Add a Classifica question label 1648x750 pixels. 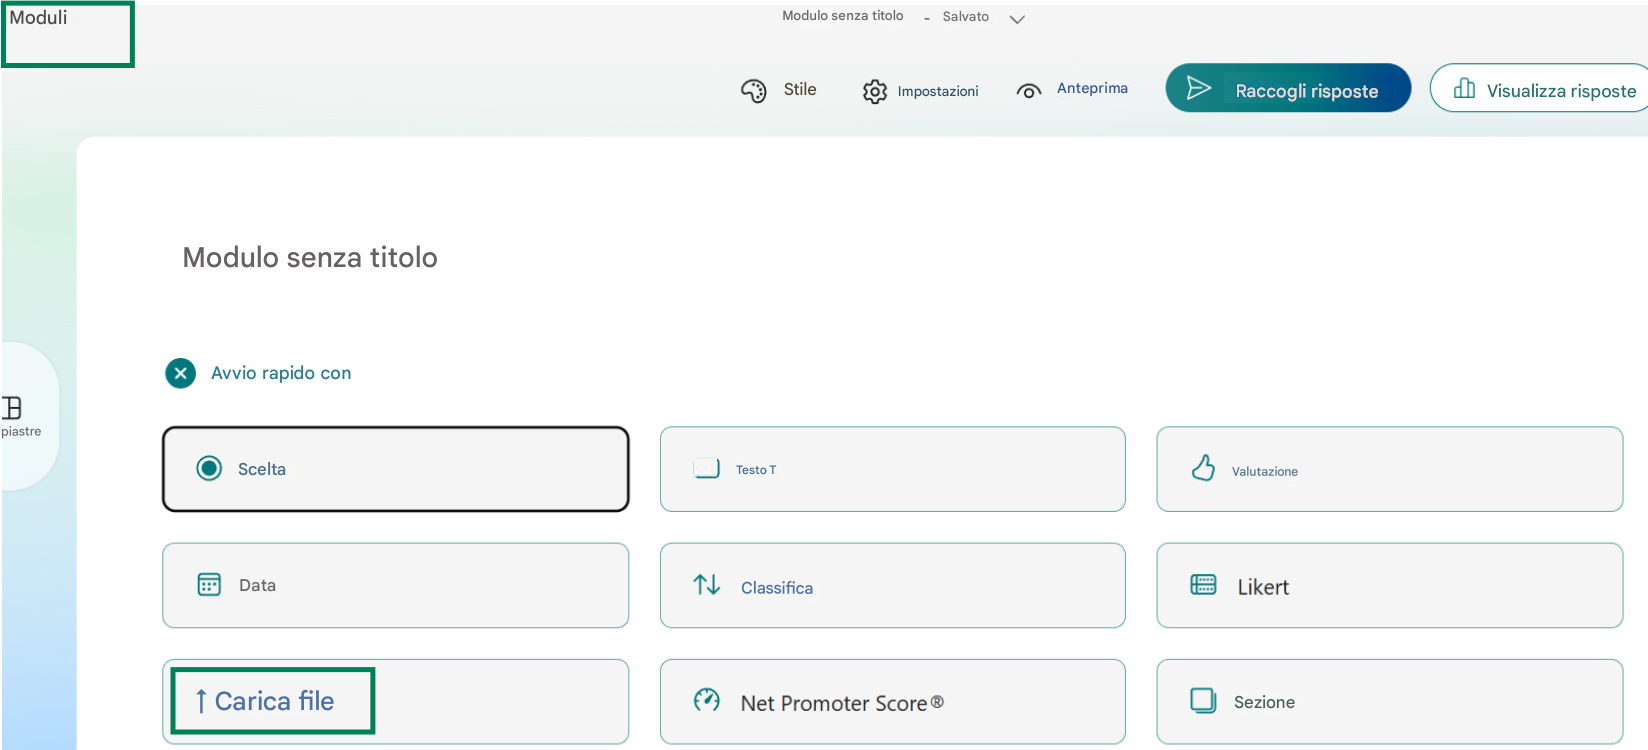point(777,588)
